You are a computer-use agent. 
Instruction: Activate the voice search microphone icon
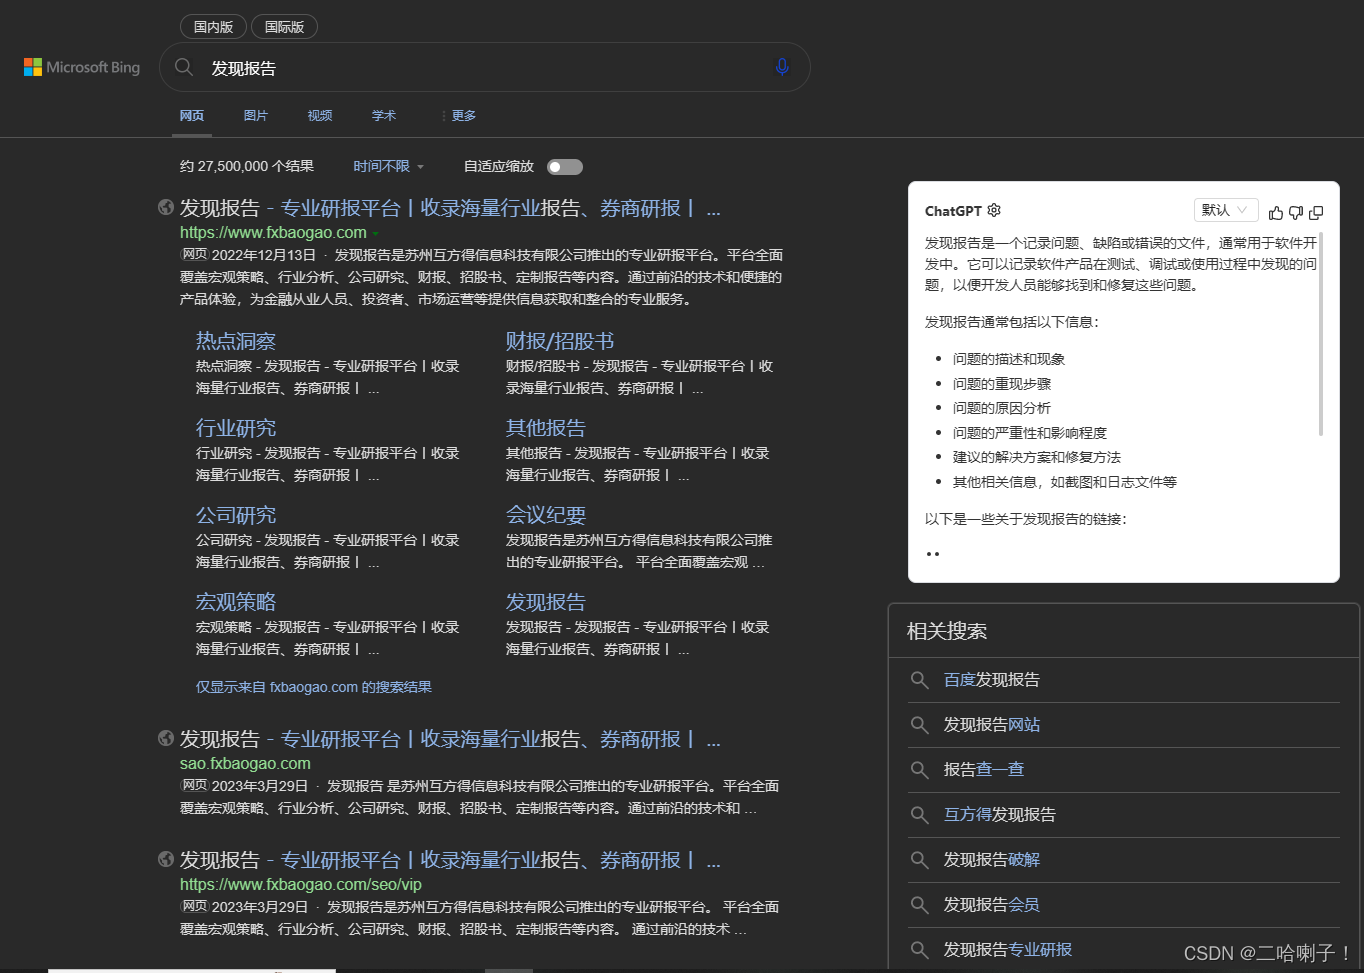(x=782, y=67)
